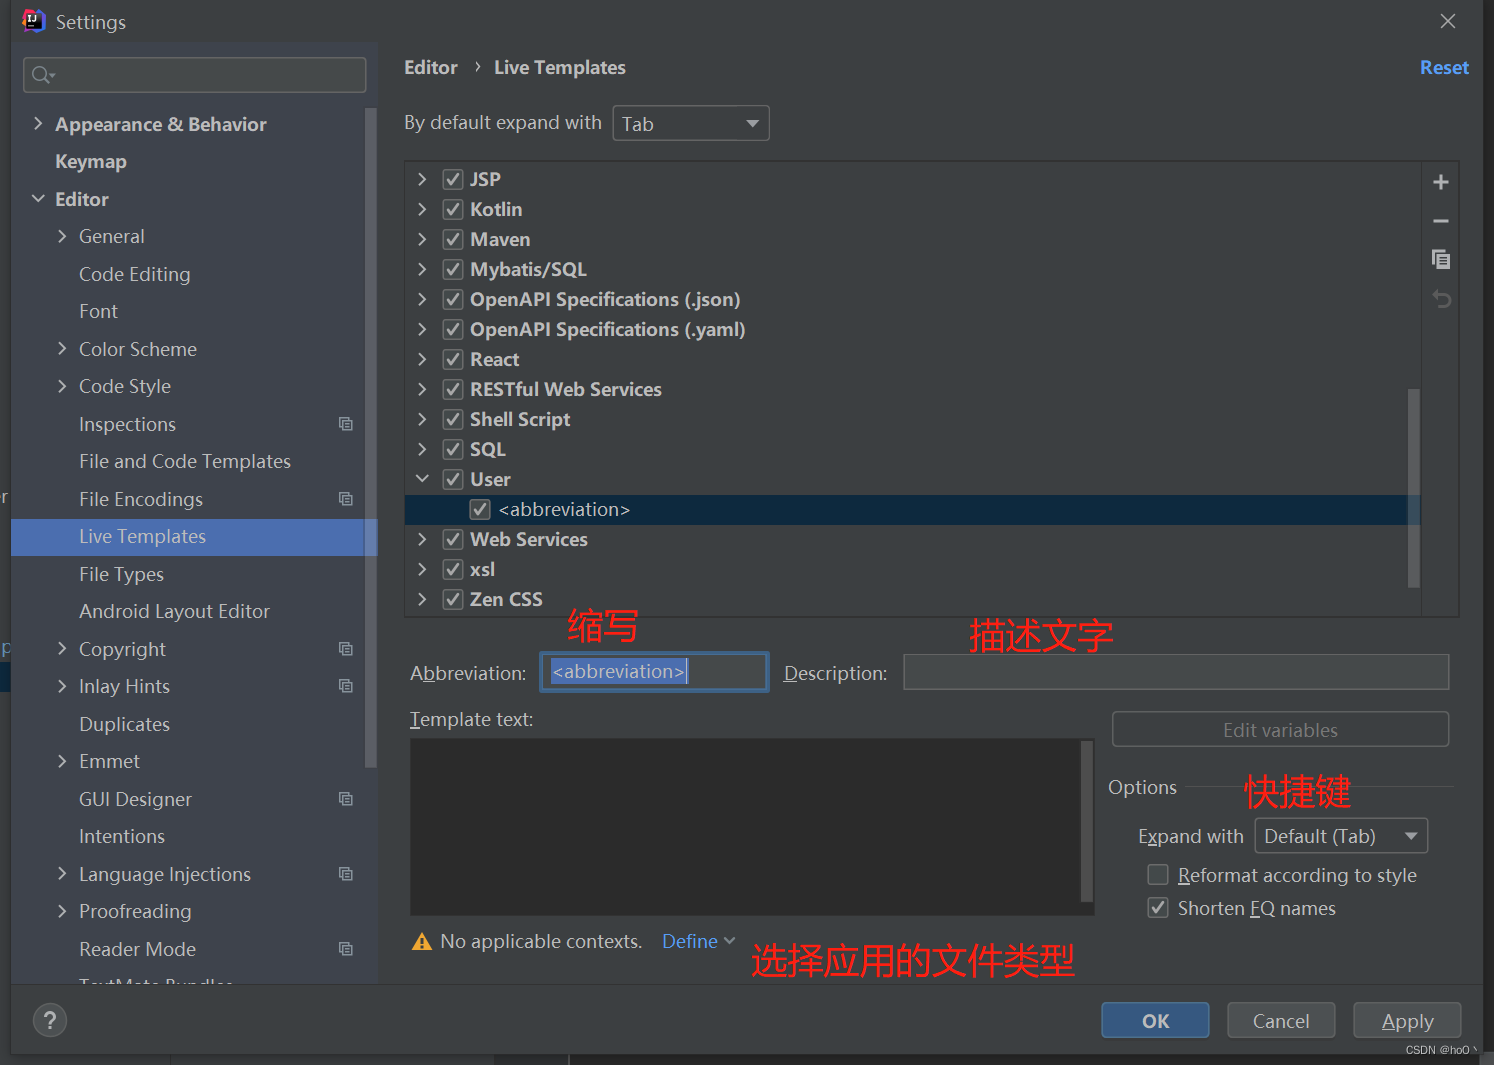1494x1065 pixels.
Task: Open the Code Editing settings page
Action: [x=135, y=274]
